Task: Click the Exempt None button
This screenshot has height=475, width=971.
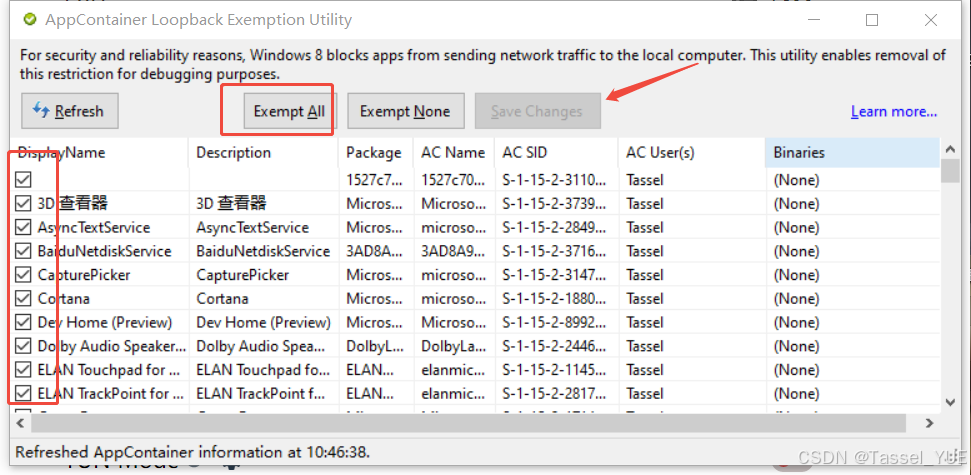Action: pos(405,111)
